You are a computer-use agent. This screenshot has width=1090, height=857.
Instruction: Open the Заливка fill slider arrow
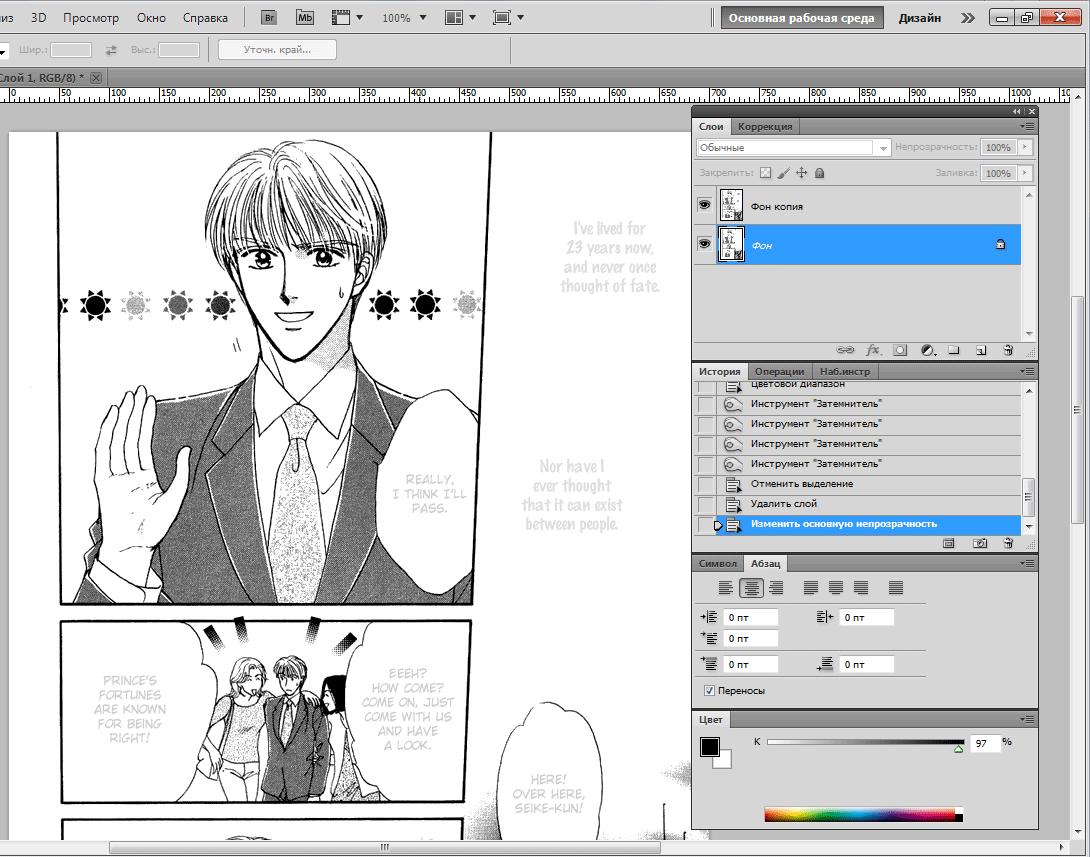click(x=1025, y=172)
